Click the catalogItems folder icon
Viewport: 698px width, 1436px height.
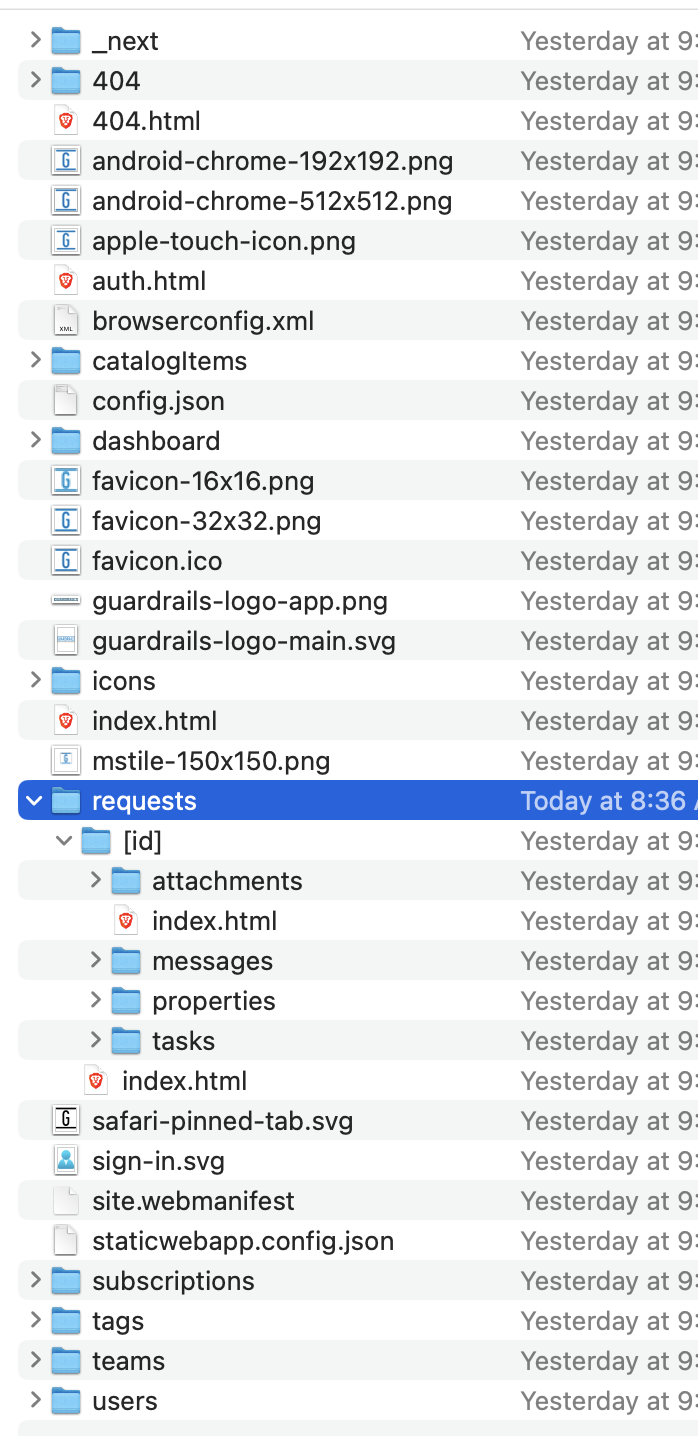coord(65,361)
